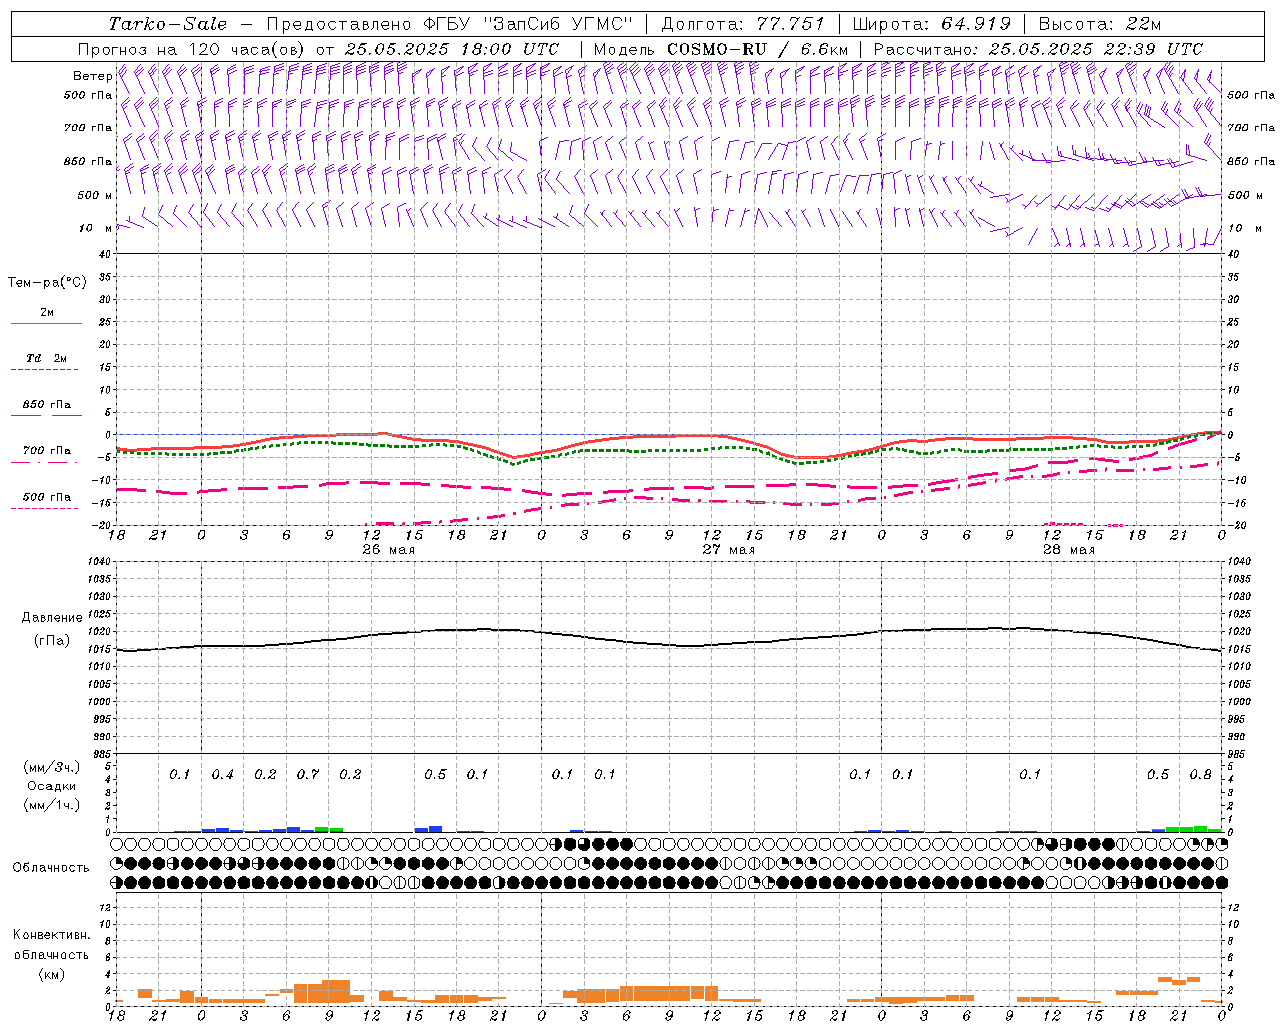Click the 850 гПа entry in the temperature legend
Image resolution: width=1280 pixels, height=1024 pixels.
[46, 405]
